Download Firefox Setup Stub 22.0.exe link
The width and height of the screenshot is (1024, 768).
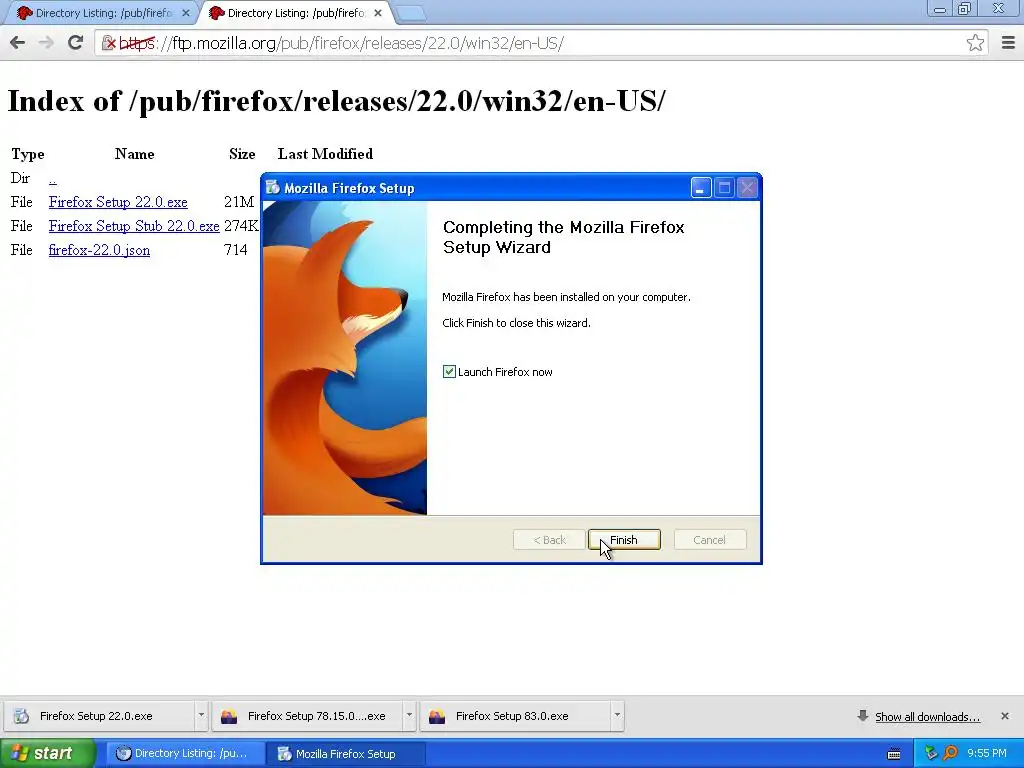coord(134,226)
